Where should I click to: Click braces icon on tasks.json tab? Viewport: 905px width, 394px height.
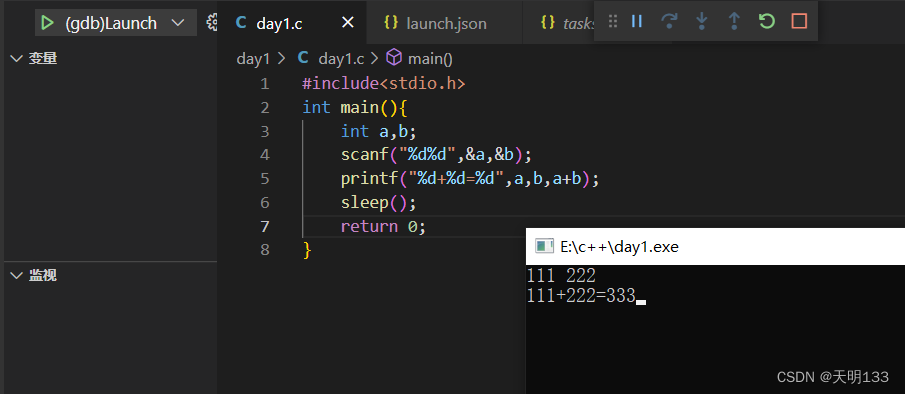(548, 22)
